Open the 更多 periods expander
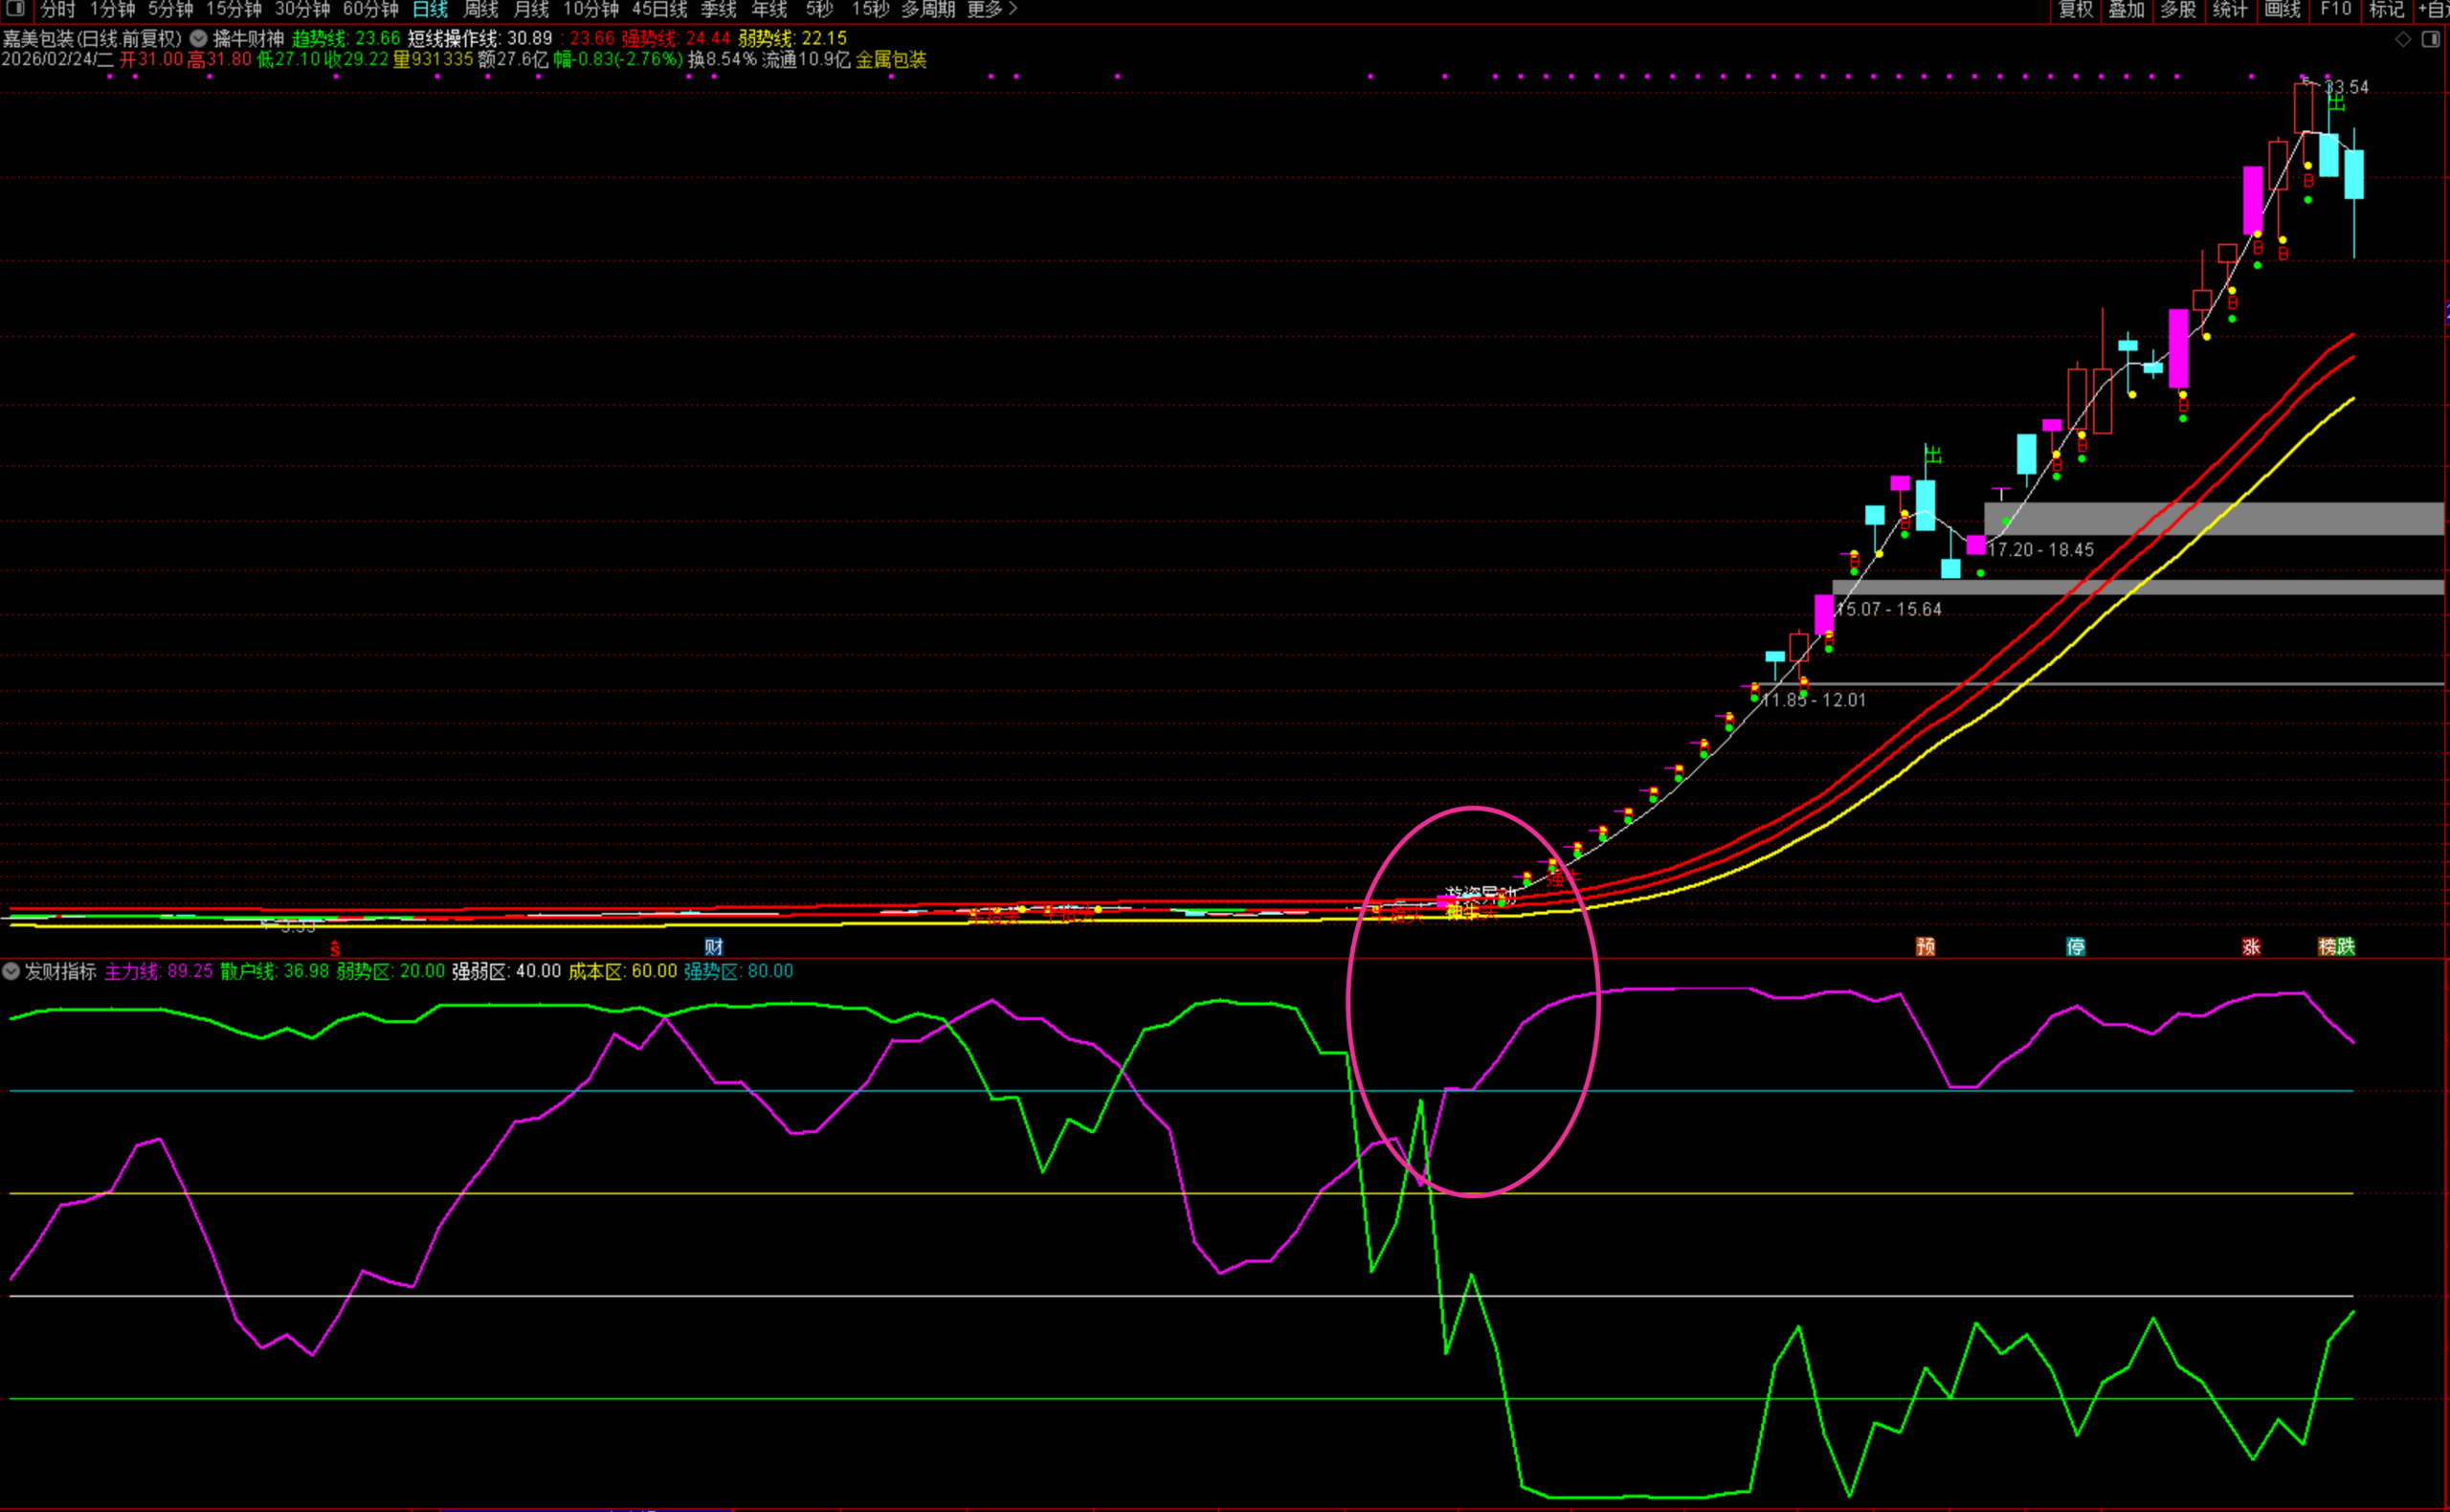This screenshot has width=2450, height=1512. pos(991,9)
